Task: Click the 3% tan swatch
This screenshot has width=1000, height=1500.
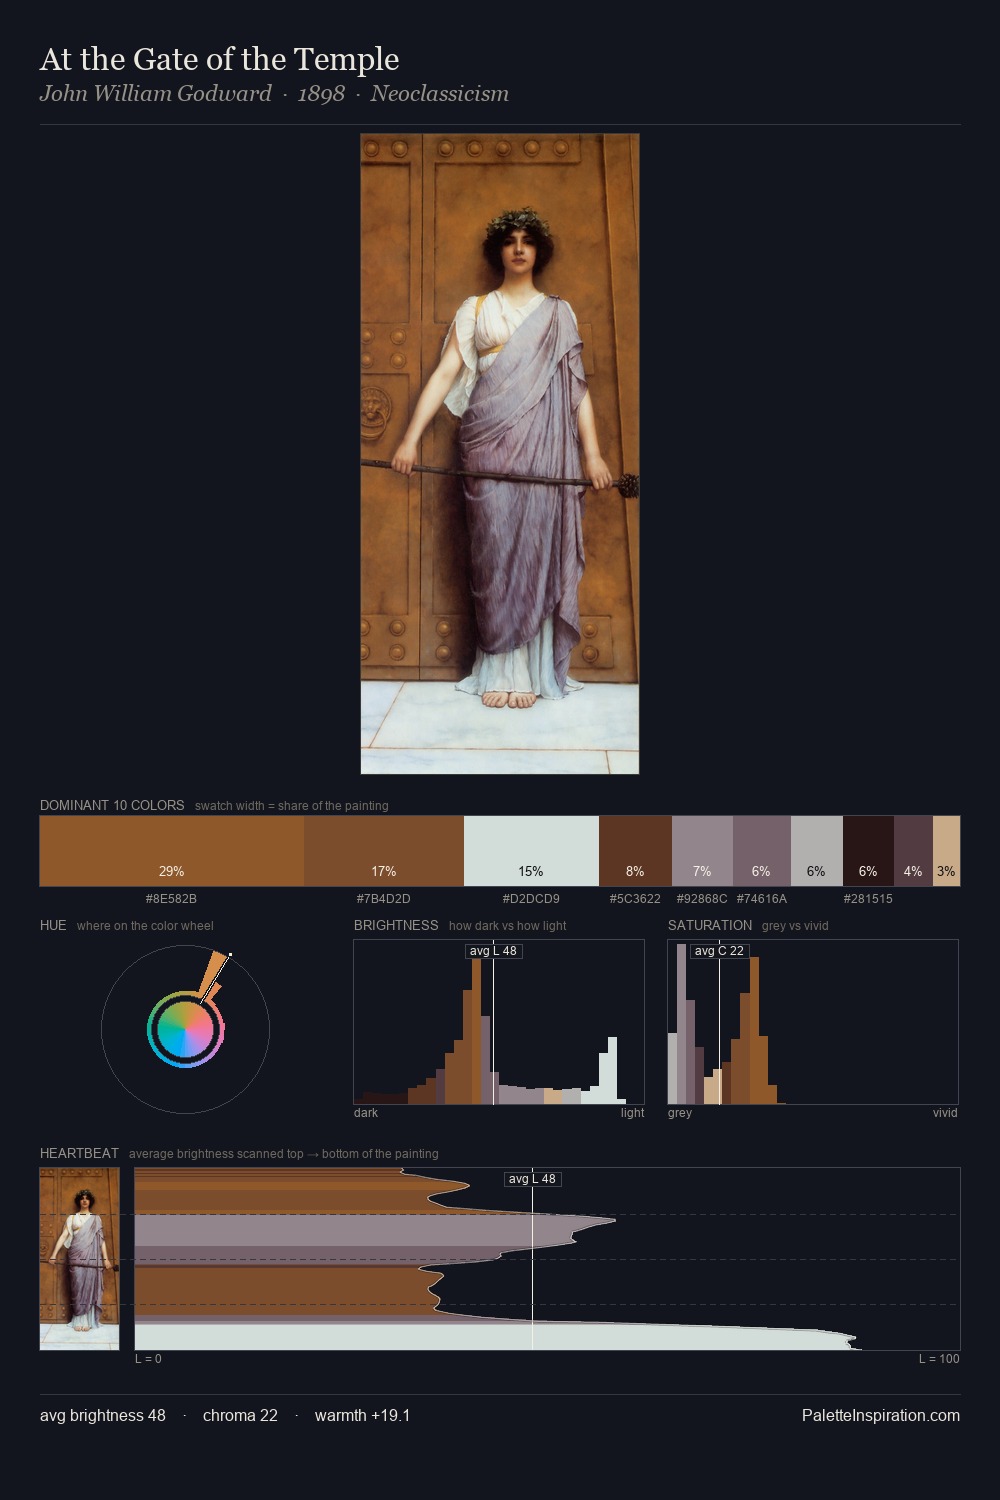Action: coord(946,851)
